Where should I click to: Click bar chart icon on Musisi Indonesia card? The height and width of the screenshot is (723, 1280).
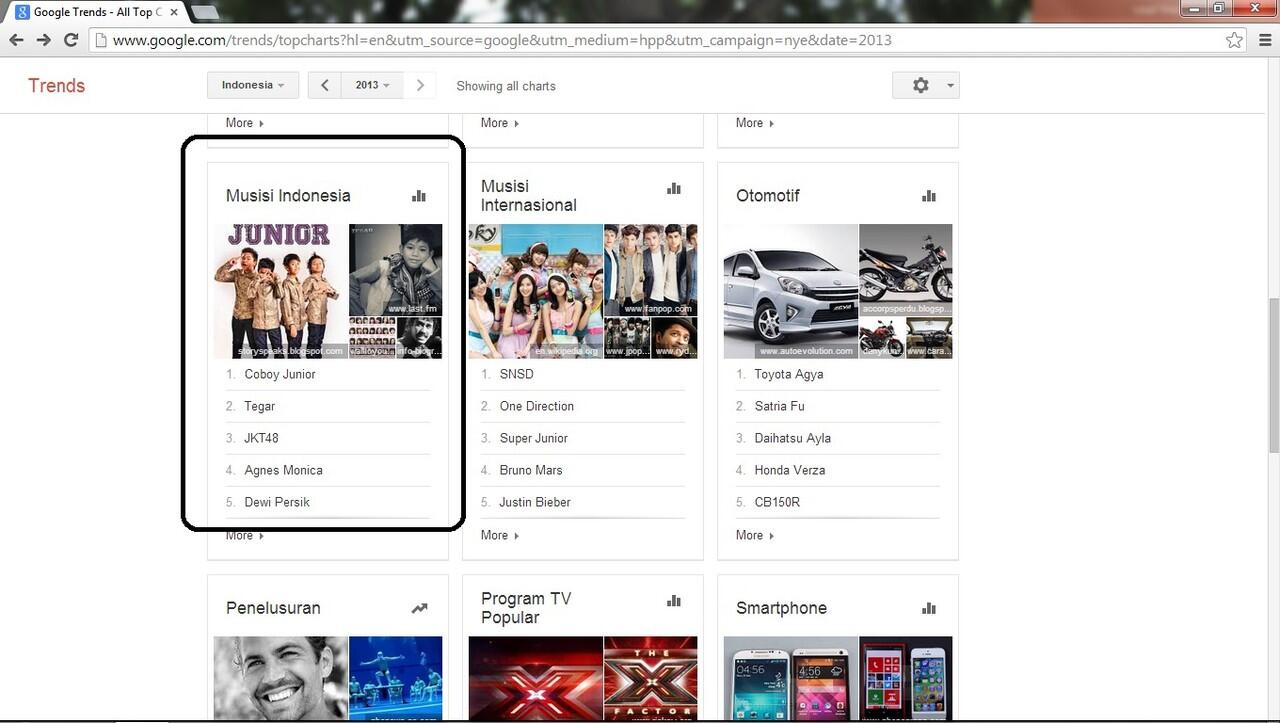tap(419, 196)
